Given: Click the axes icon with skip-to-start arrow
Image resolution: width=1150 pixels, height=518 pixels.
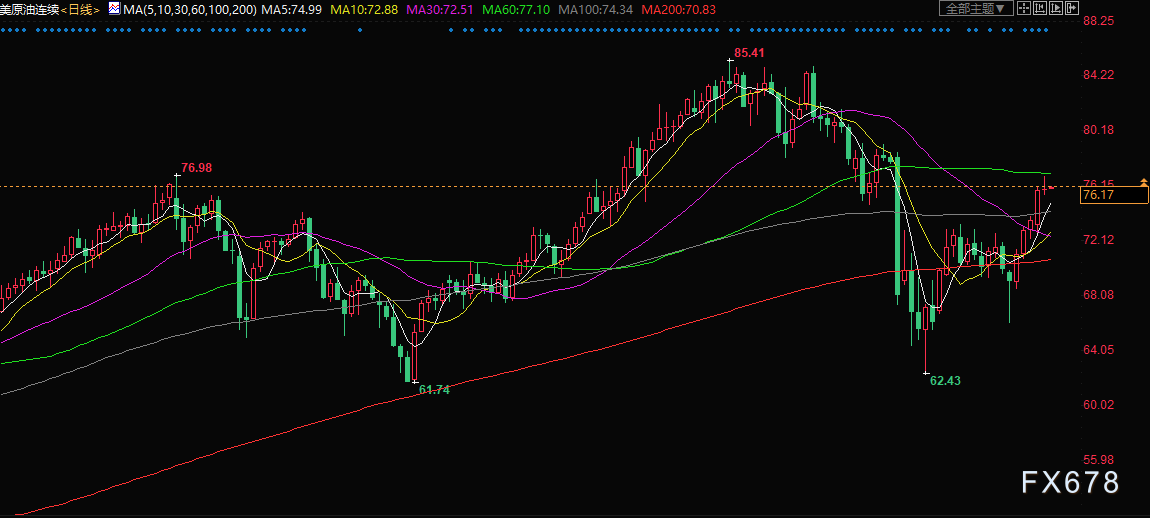Looking at the screenshot, I should coord(1040,8).
